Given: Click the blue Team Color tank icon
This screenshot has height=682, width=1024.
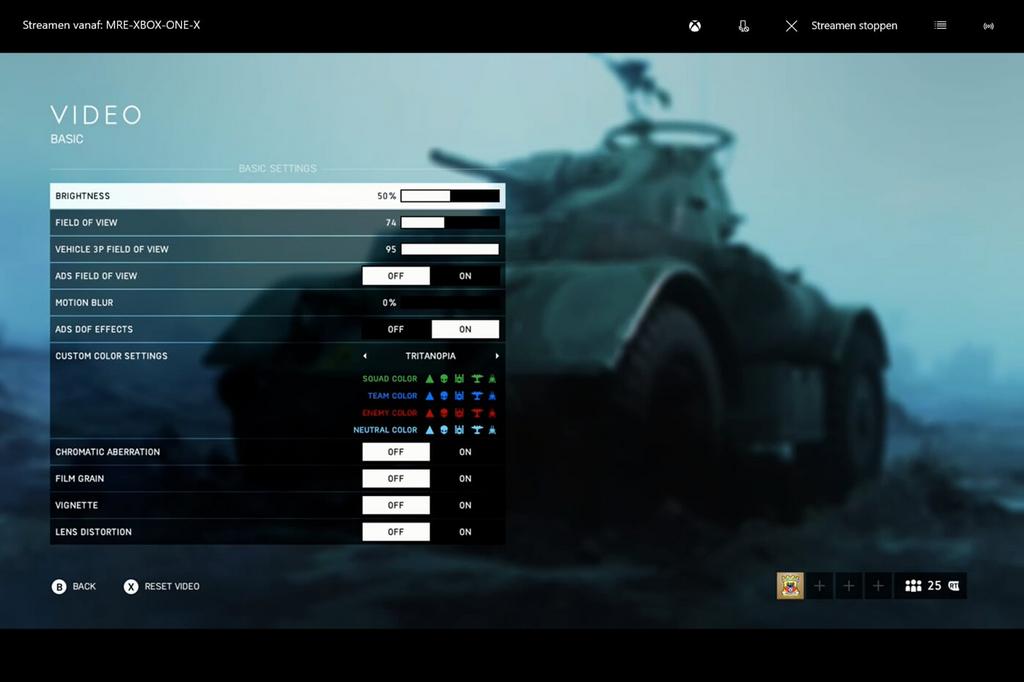Looking at the screenshot, I should pyautogui.click(x=459, y=396).
